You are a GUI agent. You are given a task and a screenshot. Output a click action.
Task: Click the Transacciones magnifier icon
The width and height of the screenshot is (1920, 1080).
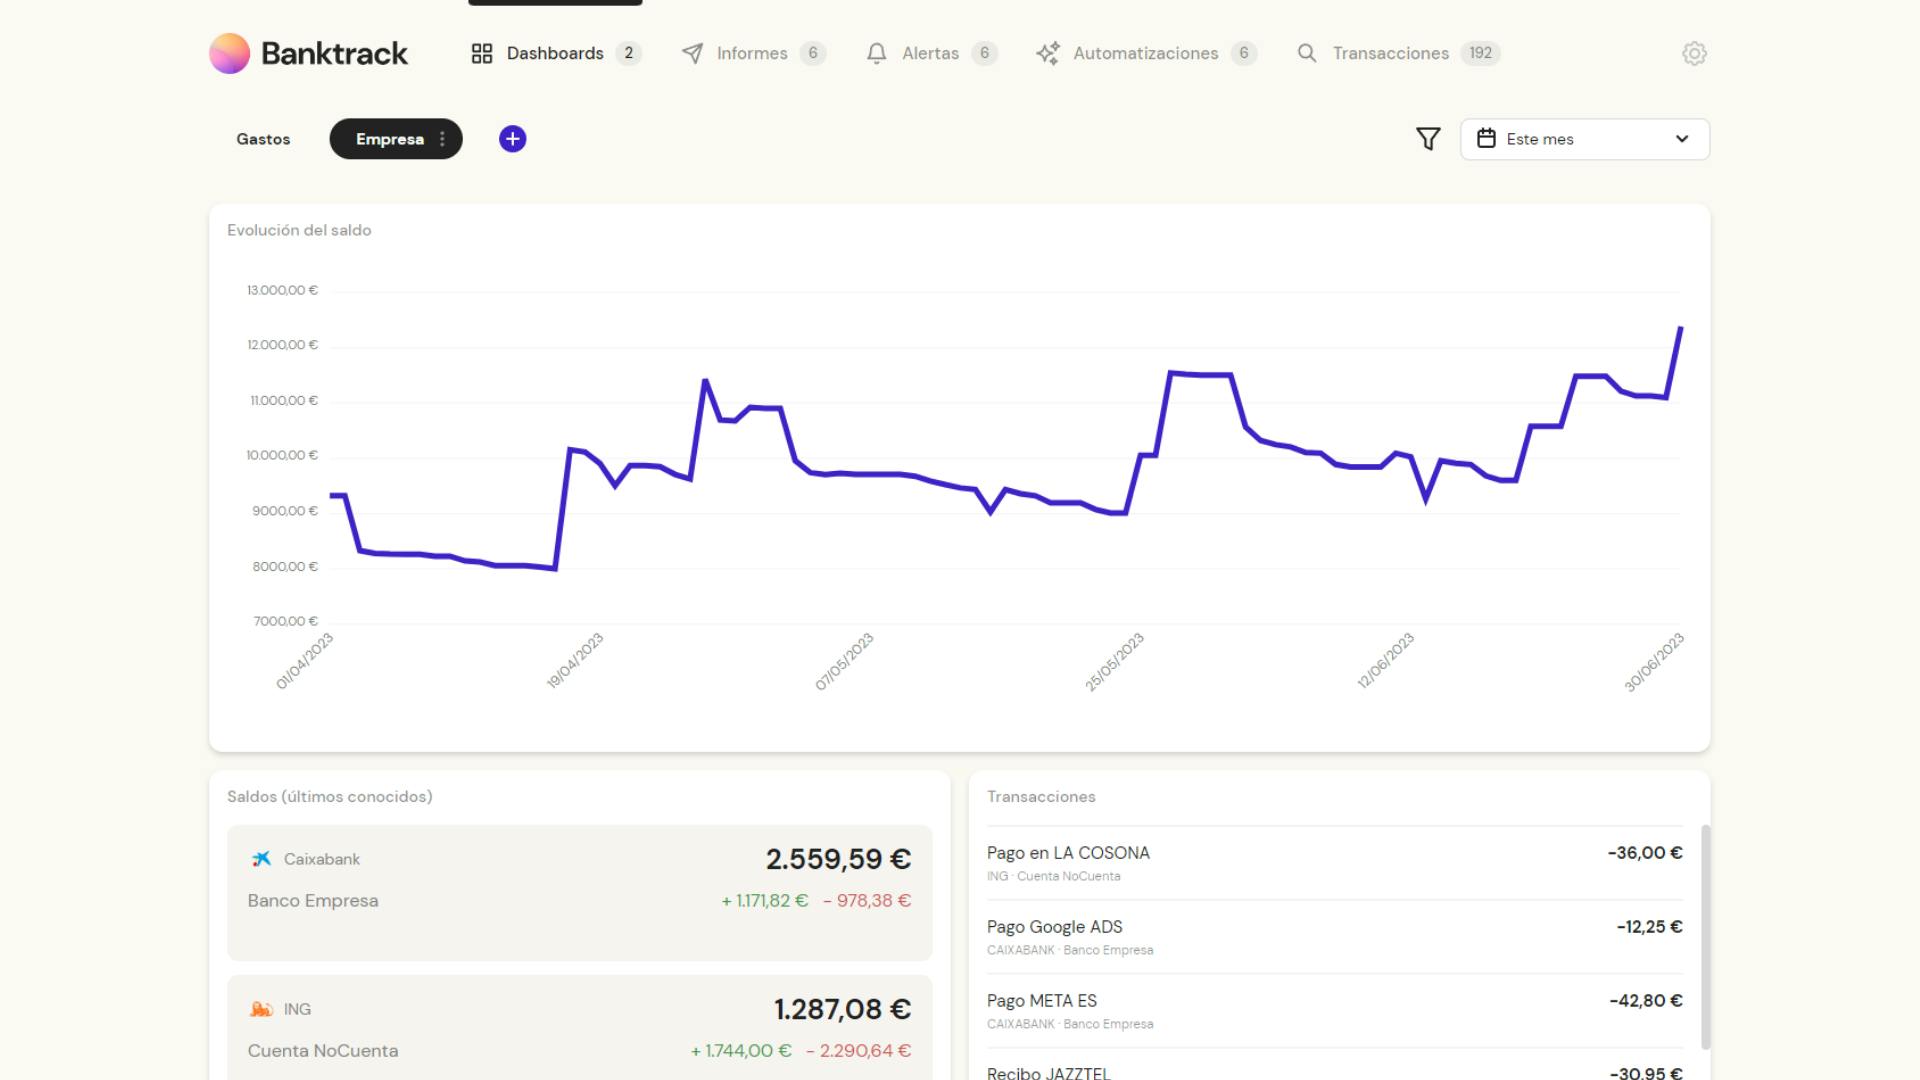pyautogui.click(x=1307, y=53)
